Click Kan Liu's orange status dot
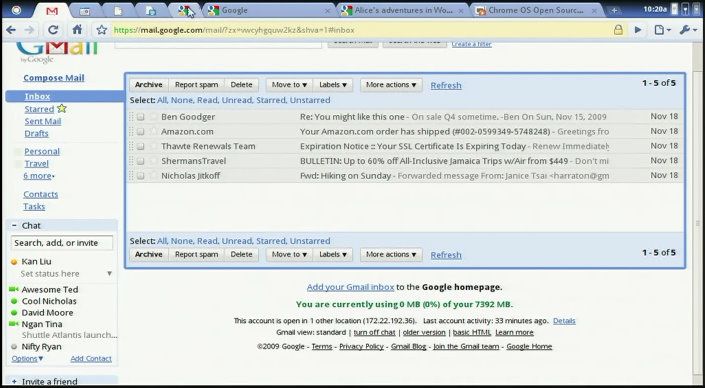This screenshot has width=705, height=388. pyautogui.click(x=14, y=262)
